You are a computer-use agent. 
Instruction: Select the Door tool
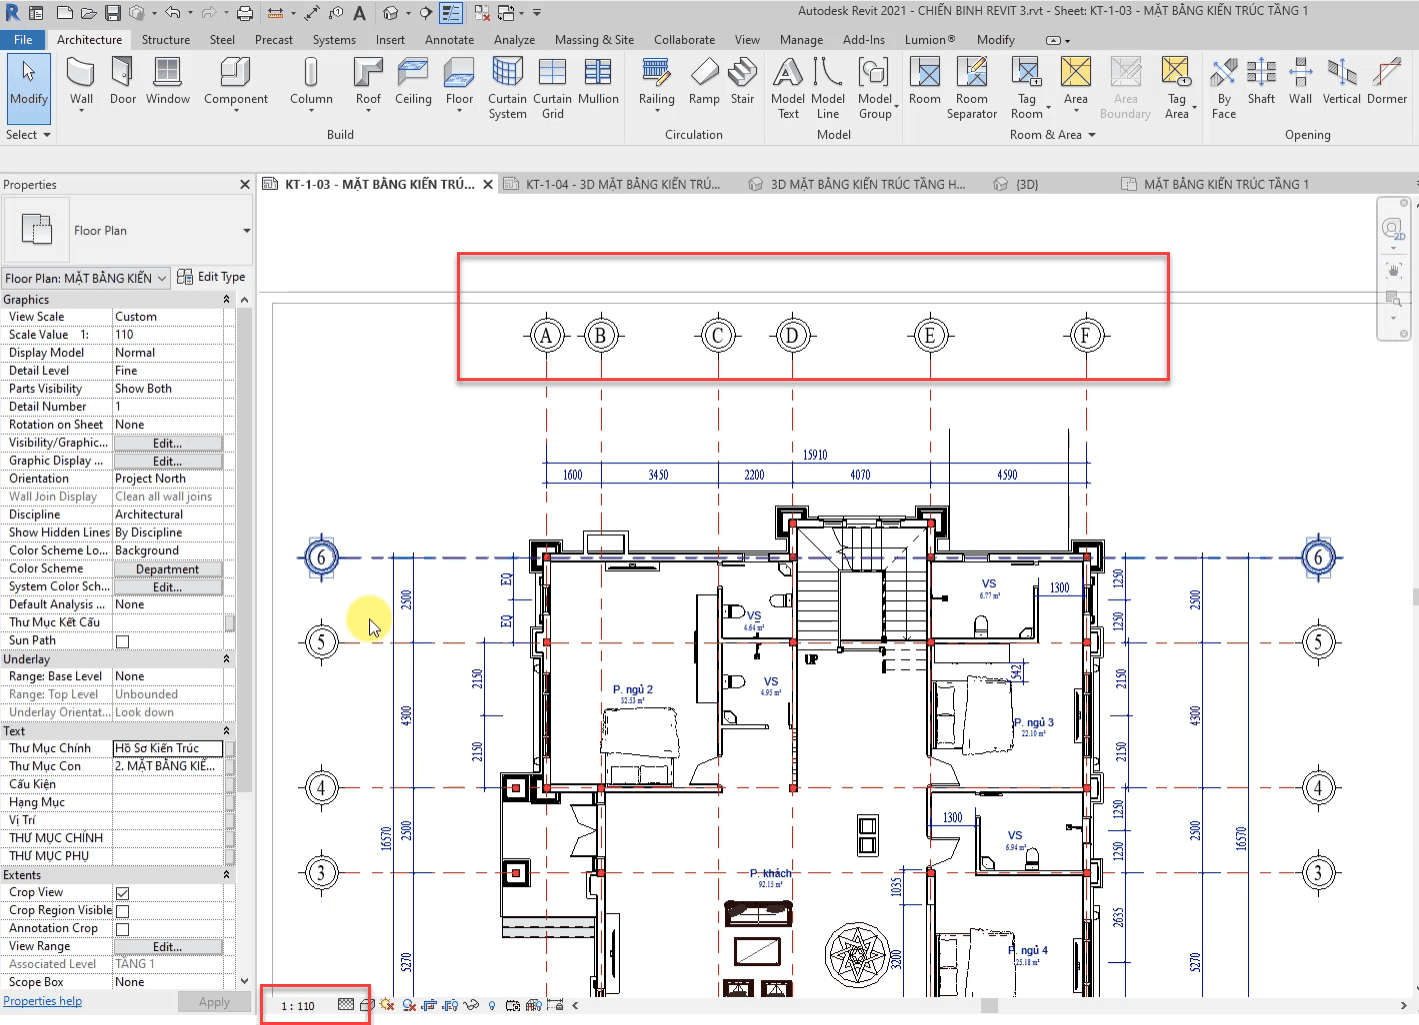coord(123,81)
